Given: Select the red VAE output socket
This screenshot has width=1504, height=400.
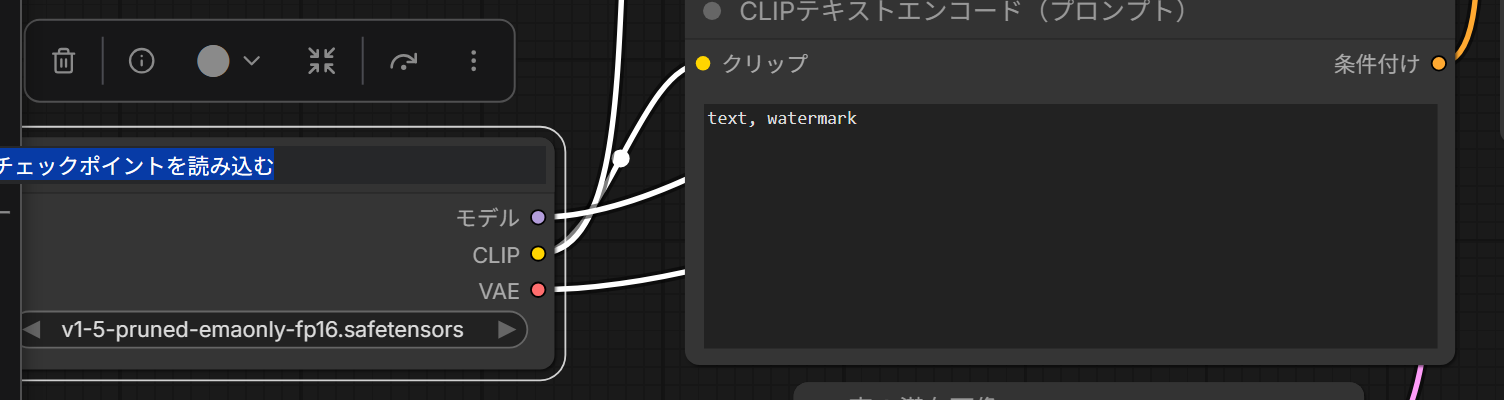Looking at the screenshot, I should pos(538,290).
